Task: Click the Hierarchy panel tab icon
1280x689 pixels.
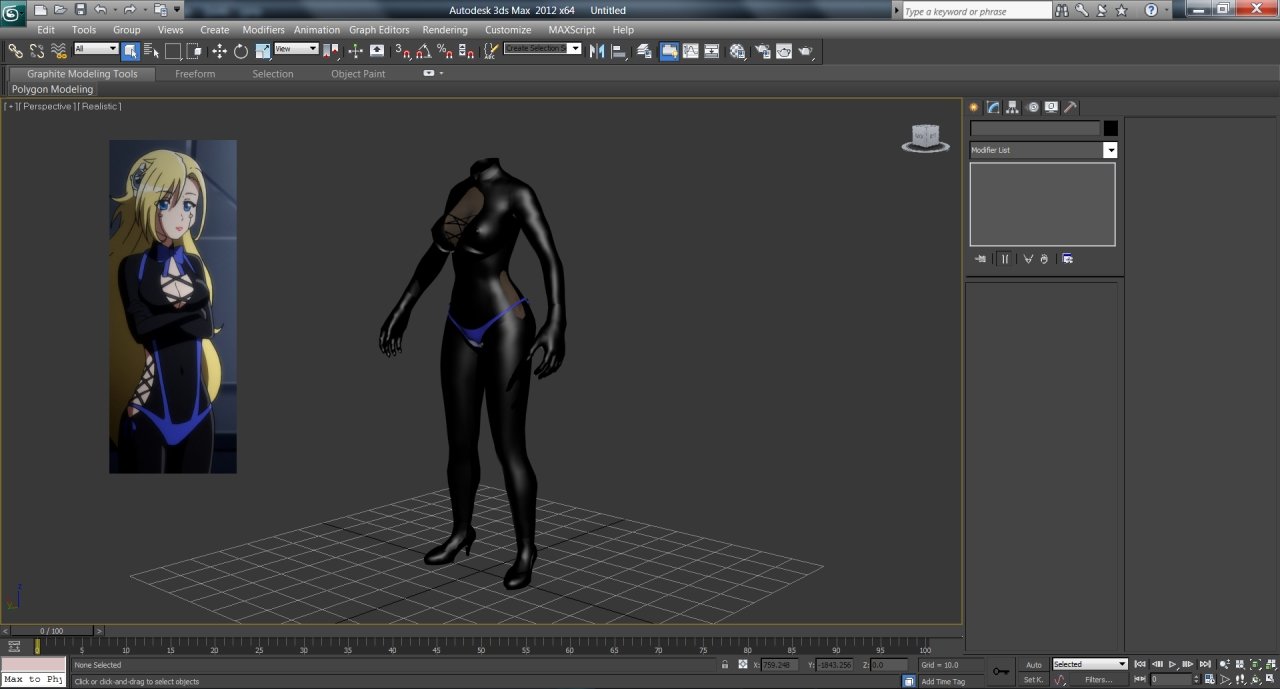Action: [1012, 107]
